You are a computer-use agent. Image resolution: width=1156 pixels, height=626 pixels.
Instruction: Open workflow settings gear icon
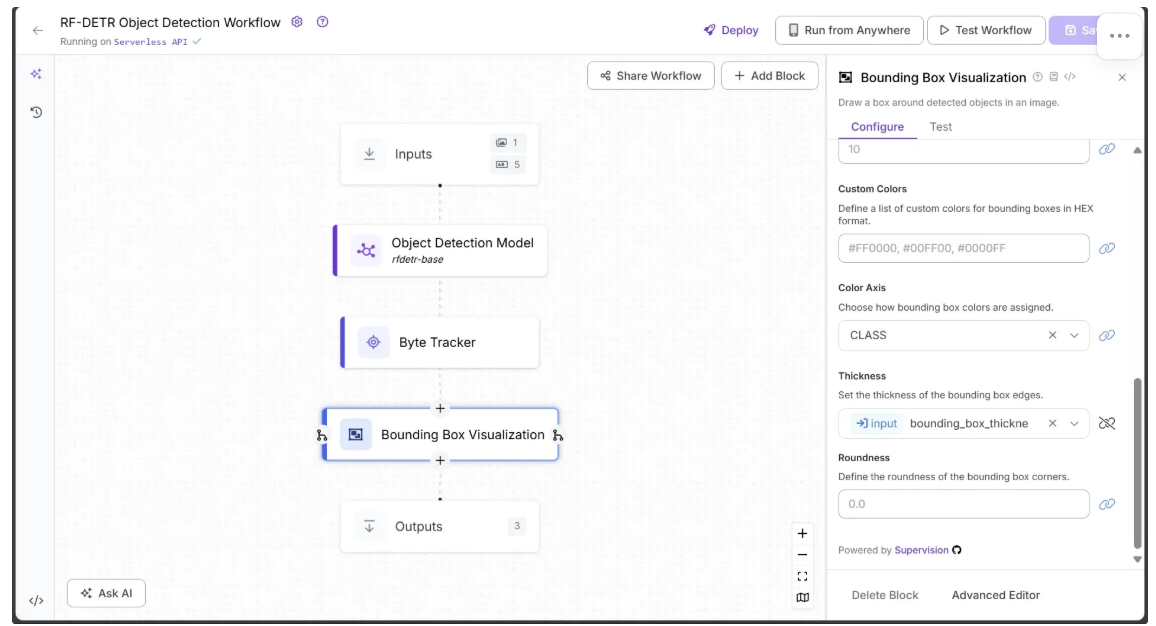pyautogui.click(x=297, y=22)
